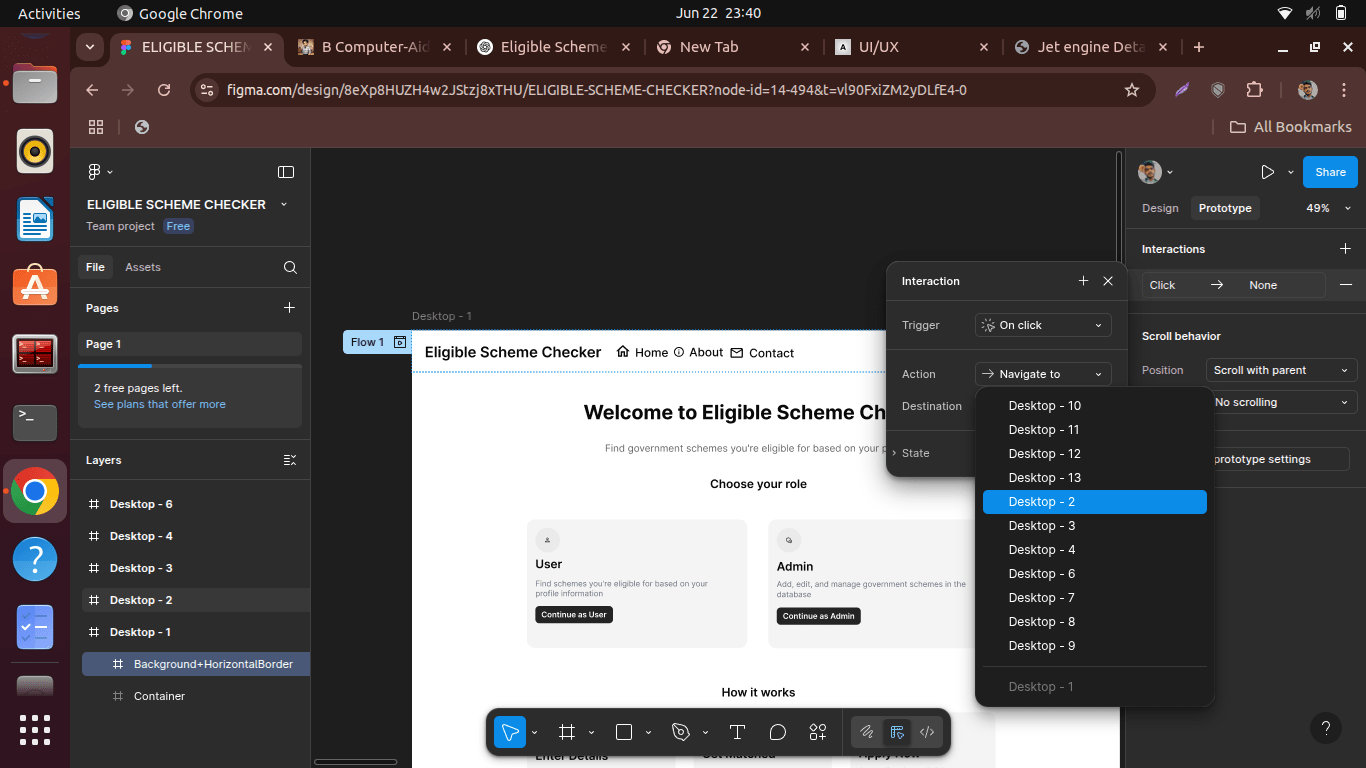Present prototype with the play icon

pos(1267,172)
